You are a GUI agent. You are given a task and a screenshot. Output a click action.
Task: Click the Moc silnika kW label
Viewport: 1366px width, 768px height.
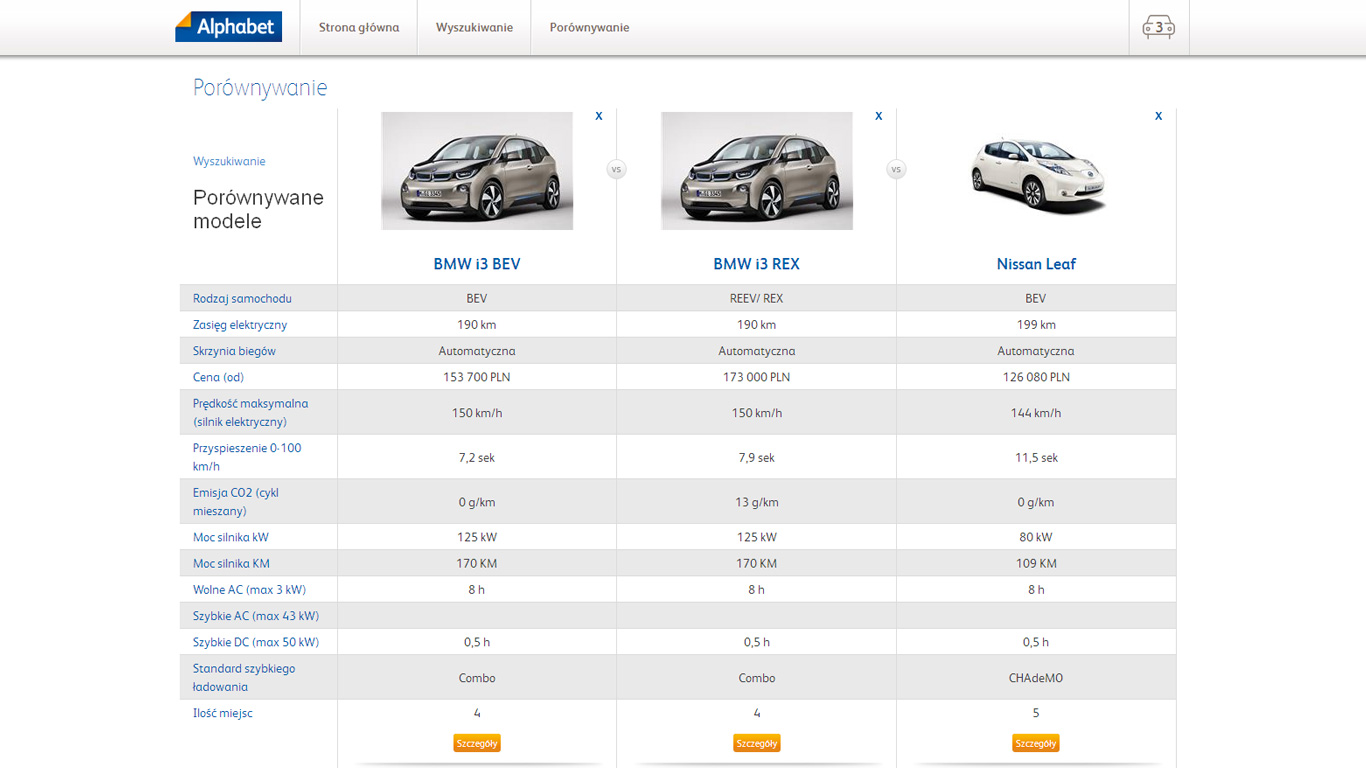(x=231, y=537)
